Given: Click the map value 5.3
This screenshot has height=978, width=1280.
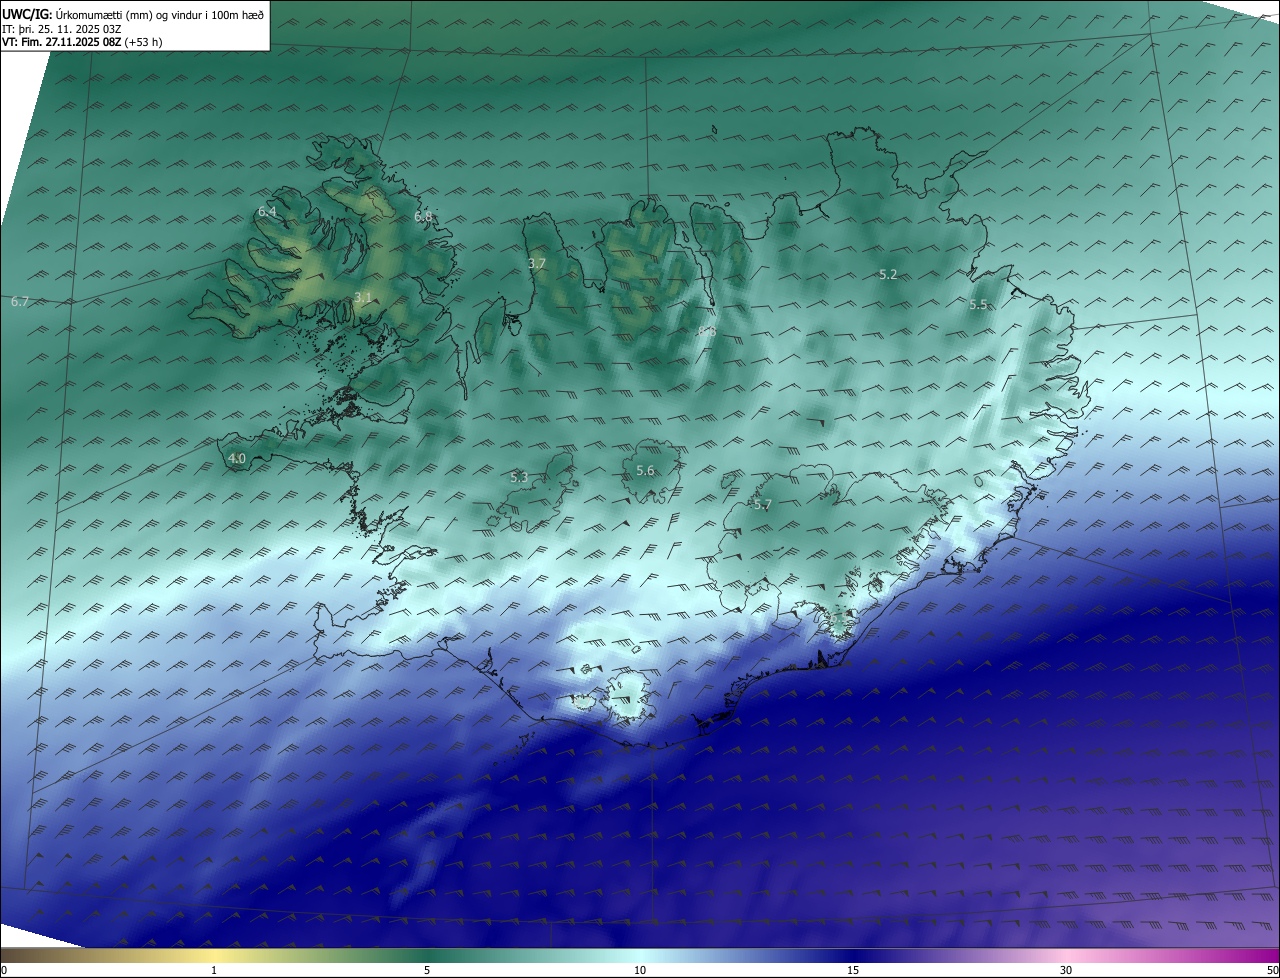Looking at the screenshot, I should pyautogui.click(x=519, y=478).
